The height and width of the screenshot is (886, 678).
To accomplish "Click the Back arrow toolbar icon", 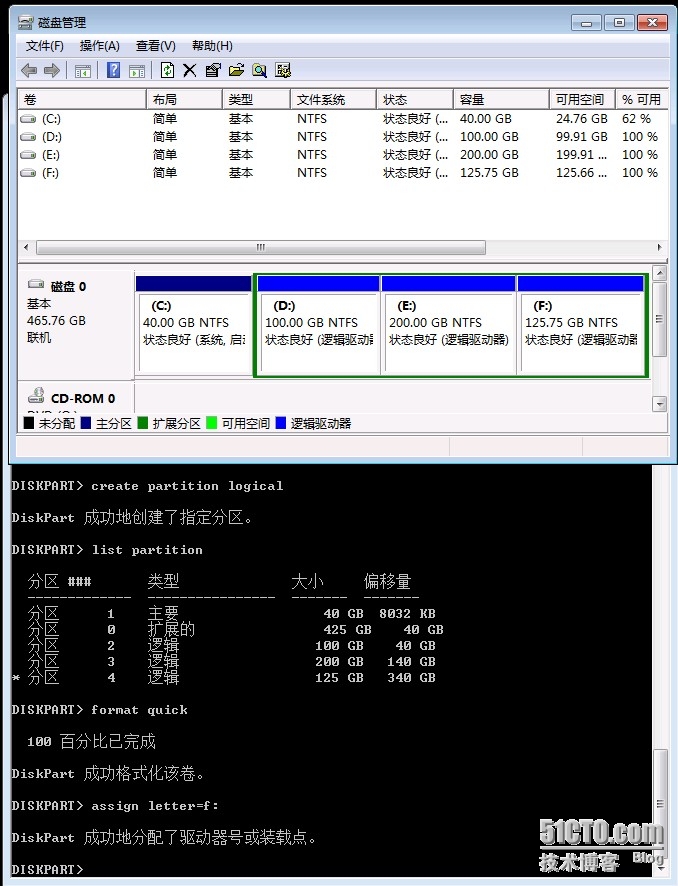I will coord(29,71).
